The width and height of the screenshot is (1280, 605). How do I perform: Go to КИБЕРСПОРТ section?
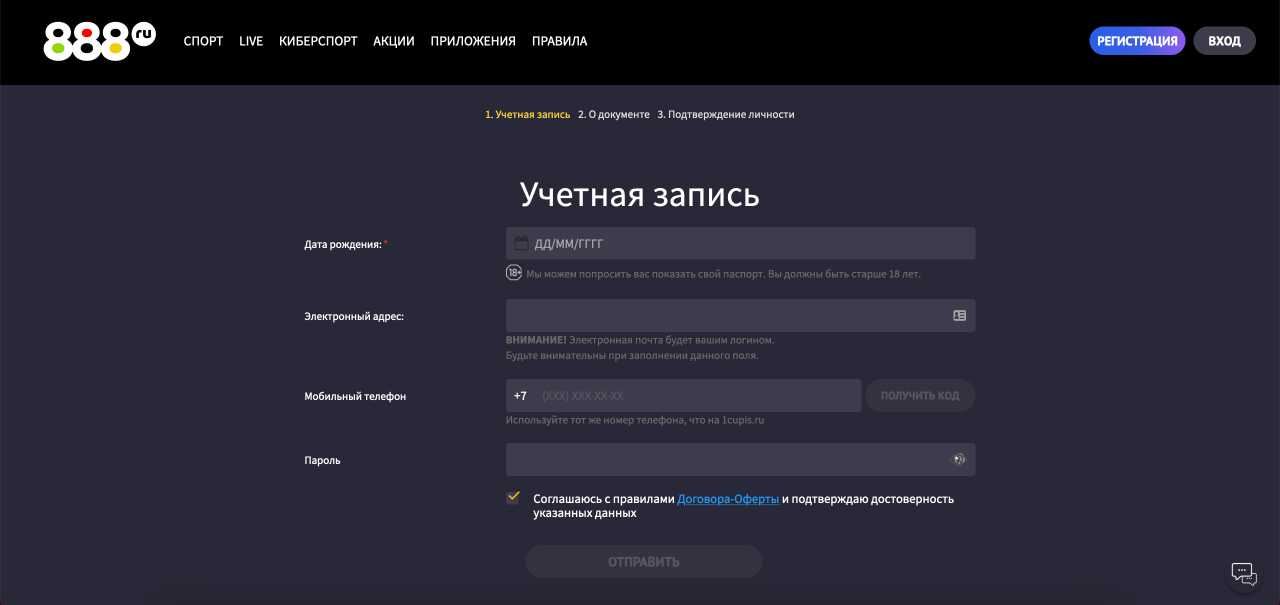[318, 41]
